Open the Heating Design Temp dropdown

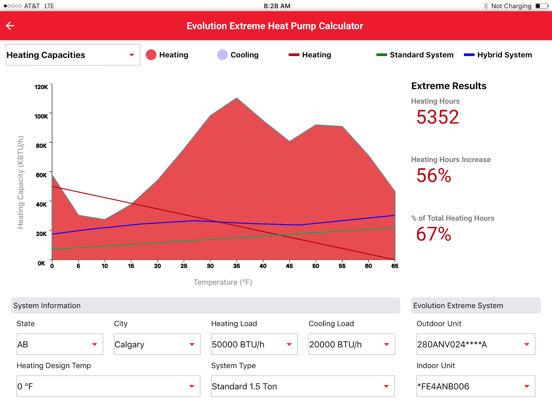[x=108, y=386]
